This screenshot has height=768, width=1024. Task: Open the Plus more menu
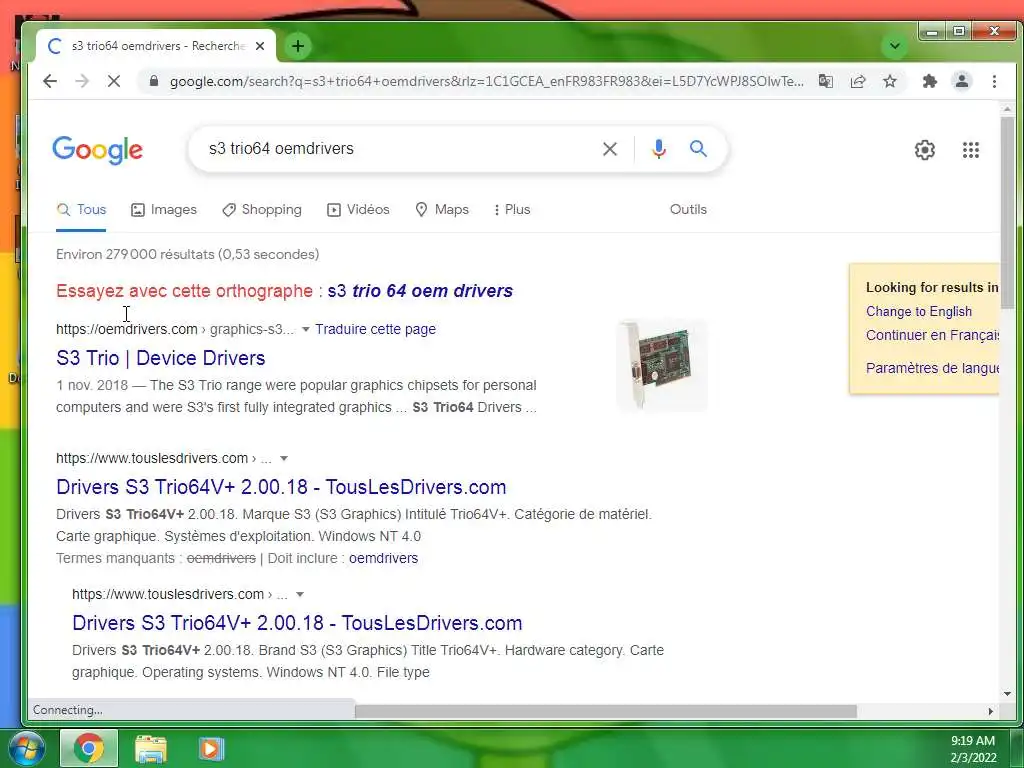pyautogui.click(x=512, y=210)
